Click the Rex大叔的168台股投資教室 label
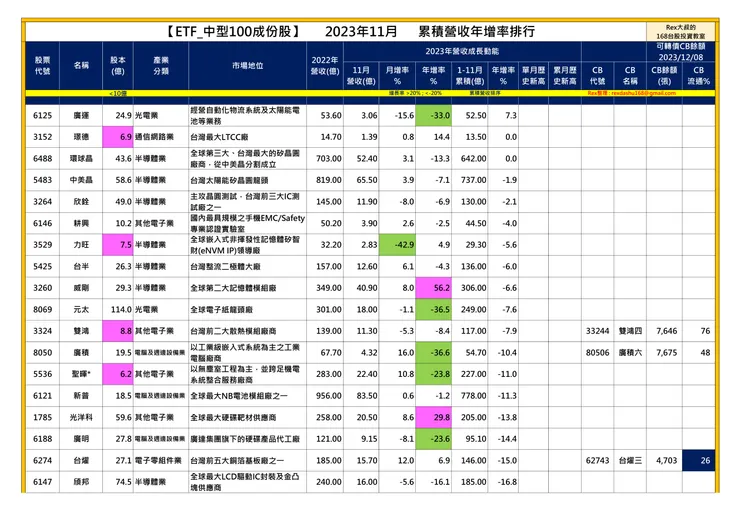The height and width of the screenshot is (523, 740). [x=681, y=32]
